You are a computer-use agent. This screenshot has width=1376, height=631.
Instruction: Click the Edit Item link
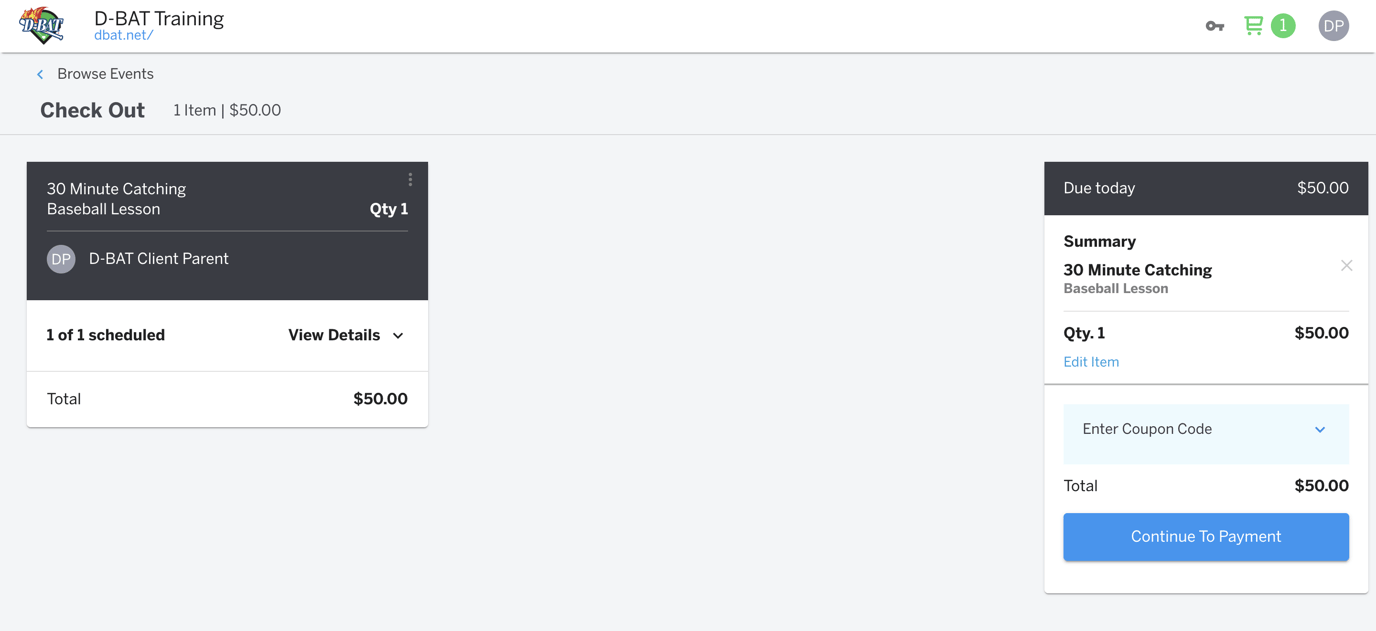click(x=1091, y=362)
